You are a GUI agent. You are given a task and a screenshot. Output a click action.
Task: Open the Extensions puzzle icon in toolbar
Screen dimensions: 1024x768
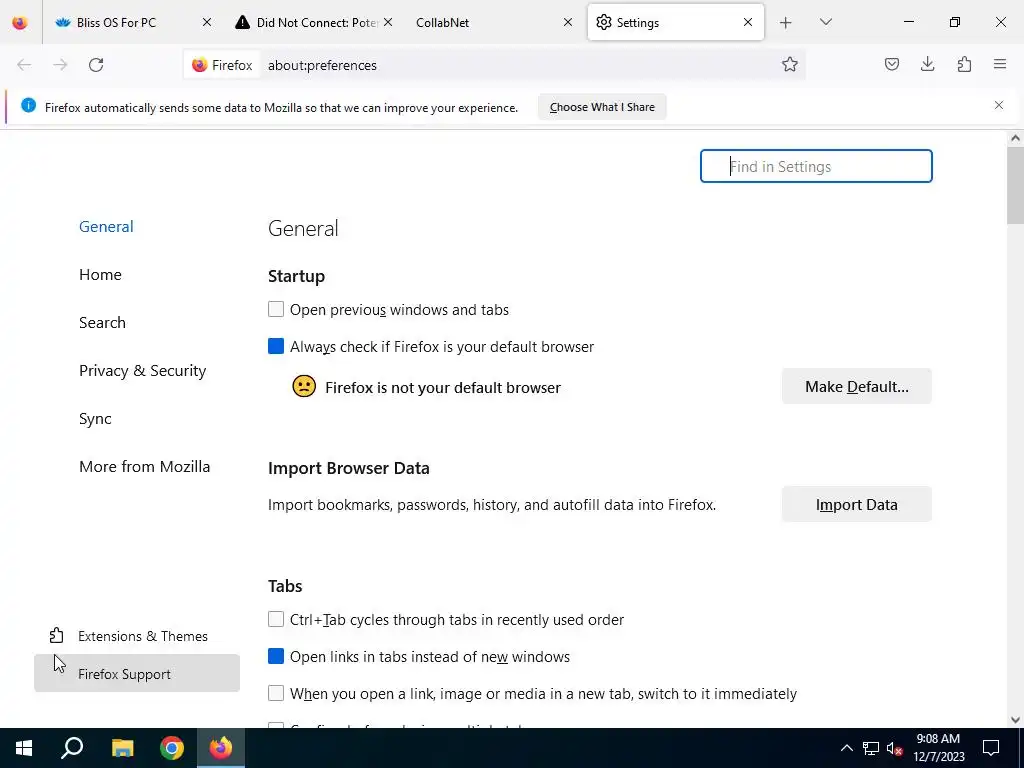pos(964,64)
